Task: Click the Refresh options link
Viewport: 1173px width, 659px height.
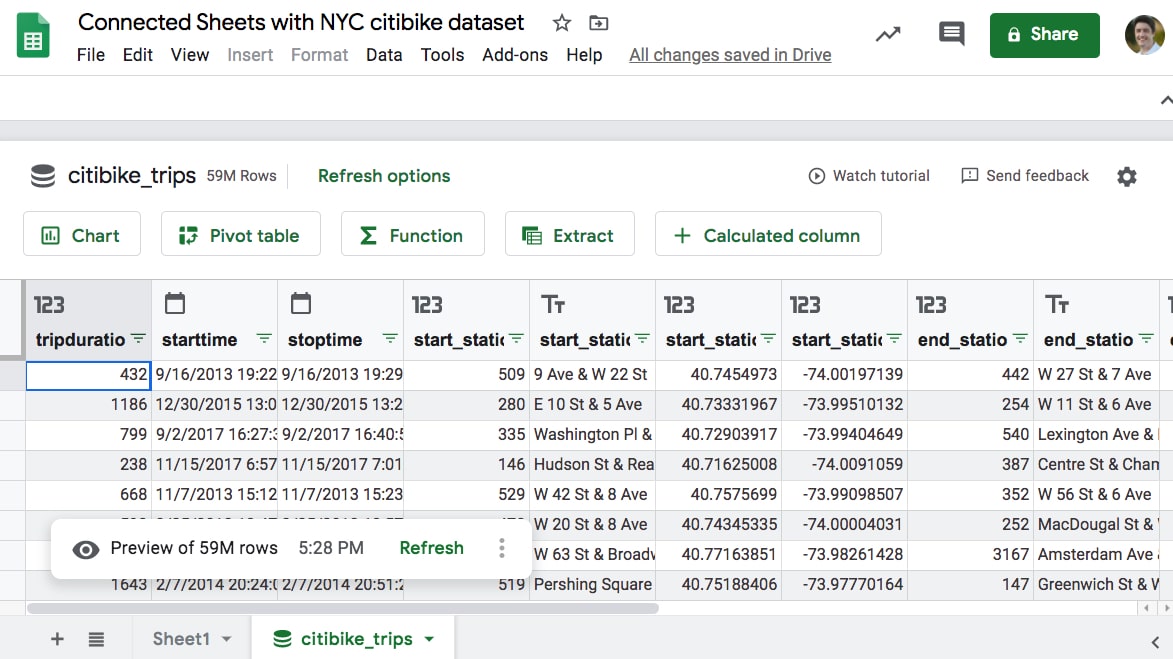Action: pyautogui.click(x=384, y=176)
